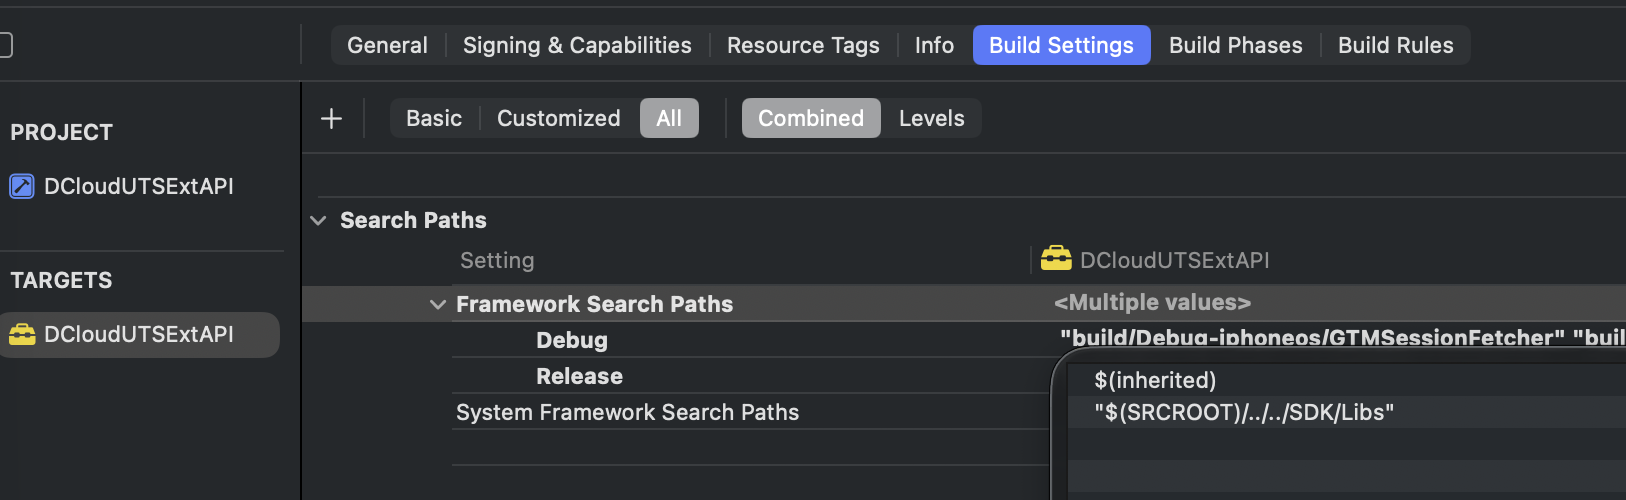The height and width of the screenshot is (500, 1626).
Task: Show All build settings
Action: click(x=669, y=118)
